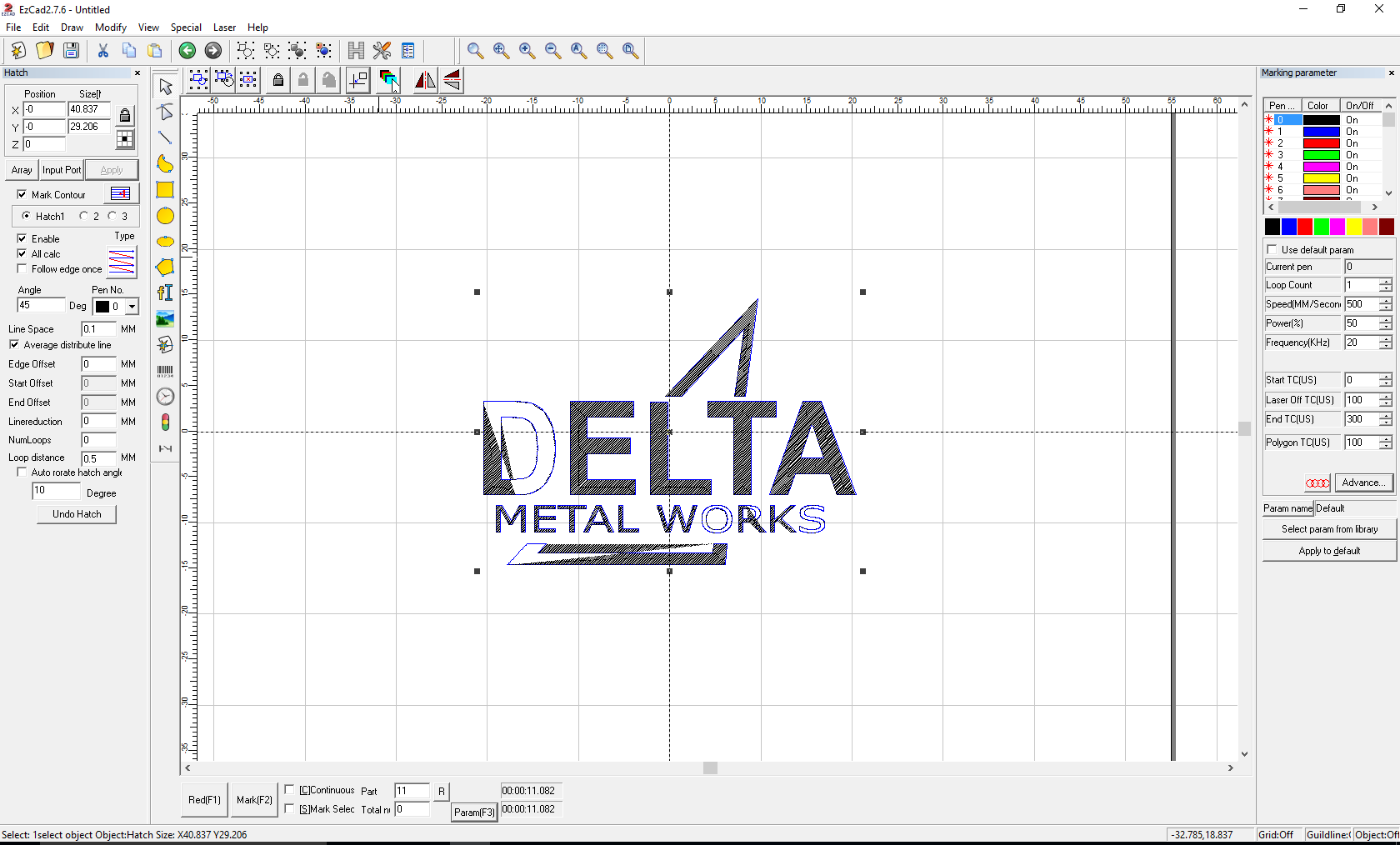The width and height of the screenshot is (1400, 845).
Task: Click the Mark(F2) button
Action: 254,800
